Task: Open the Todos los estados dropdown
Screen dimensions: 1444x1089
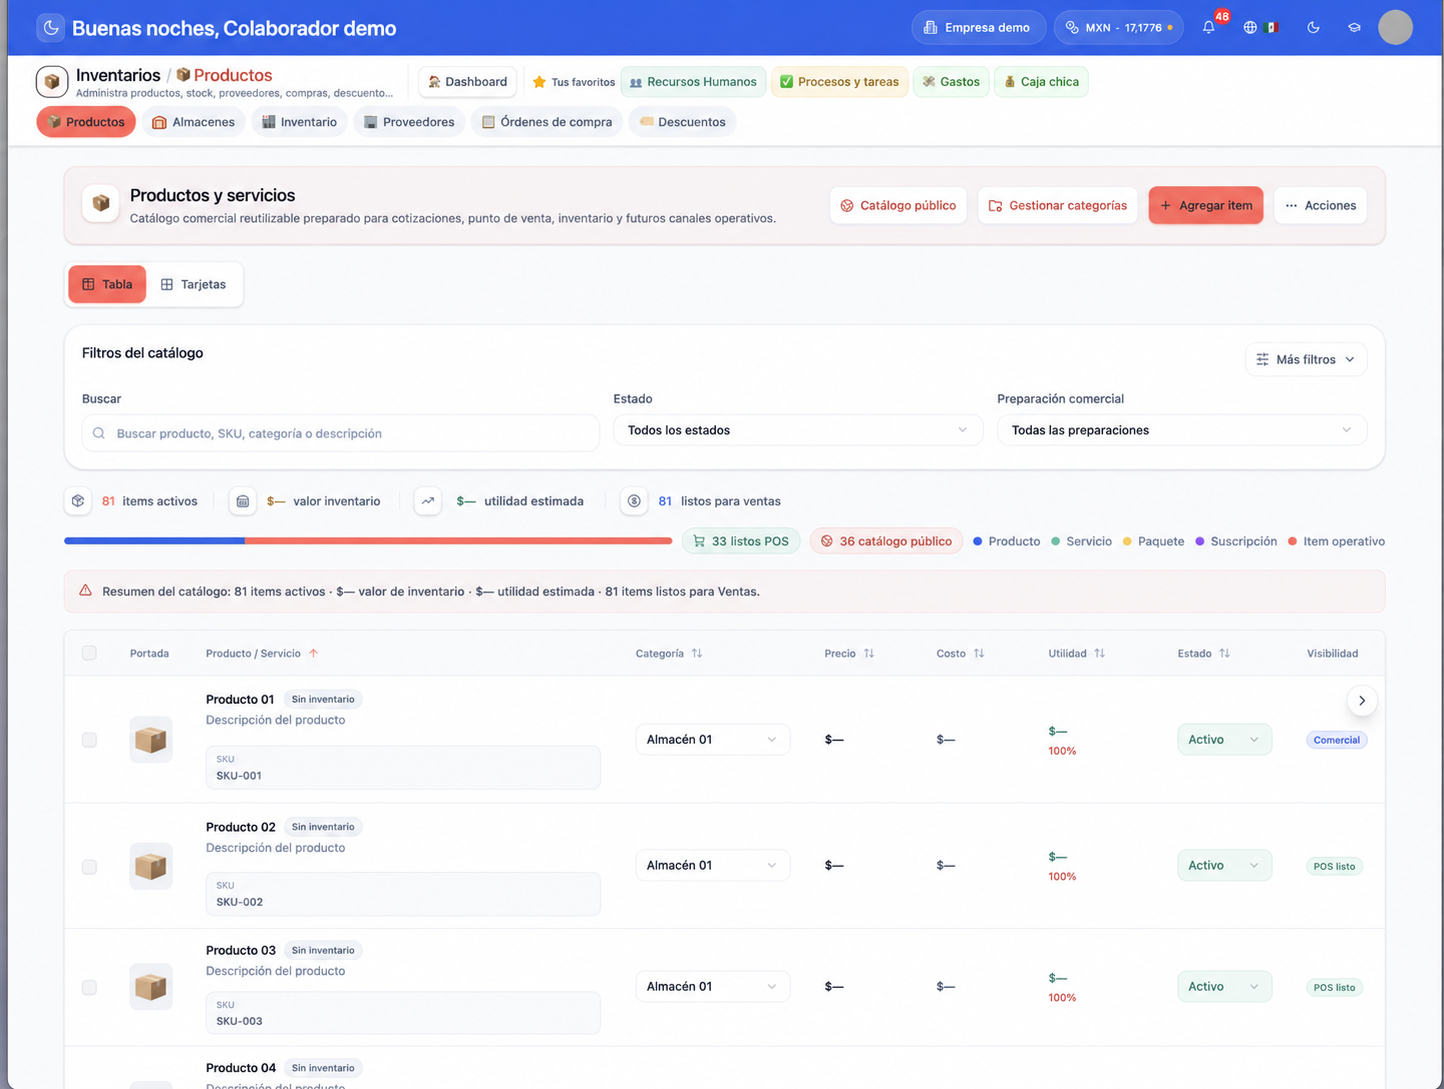Action: click(798, 430)
